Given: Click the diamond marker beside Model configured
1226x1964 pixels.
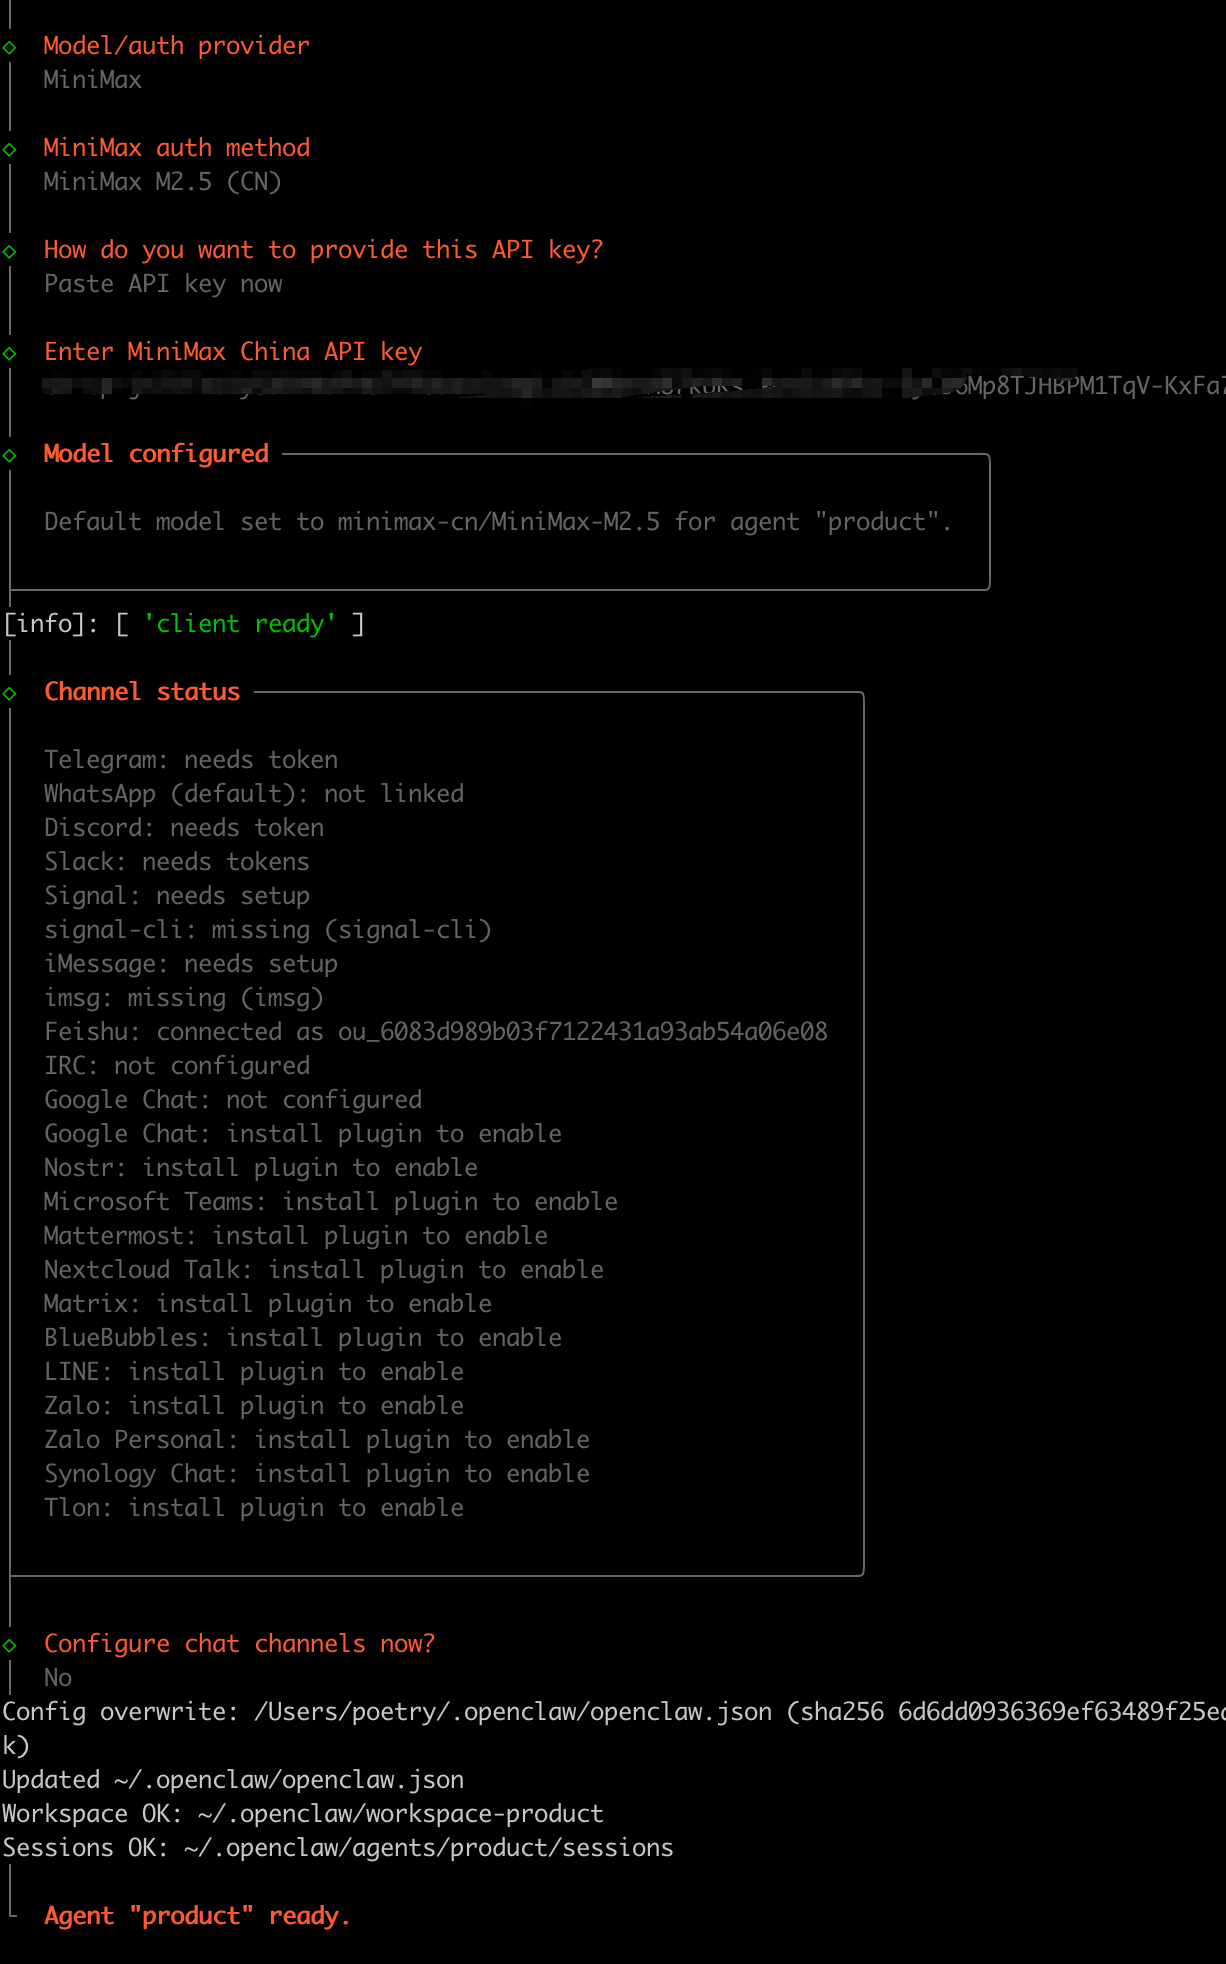Looking at the screenshot, I should point(10,455).
